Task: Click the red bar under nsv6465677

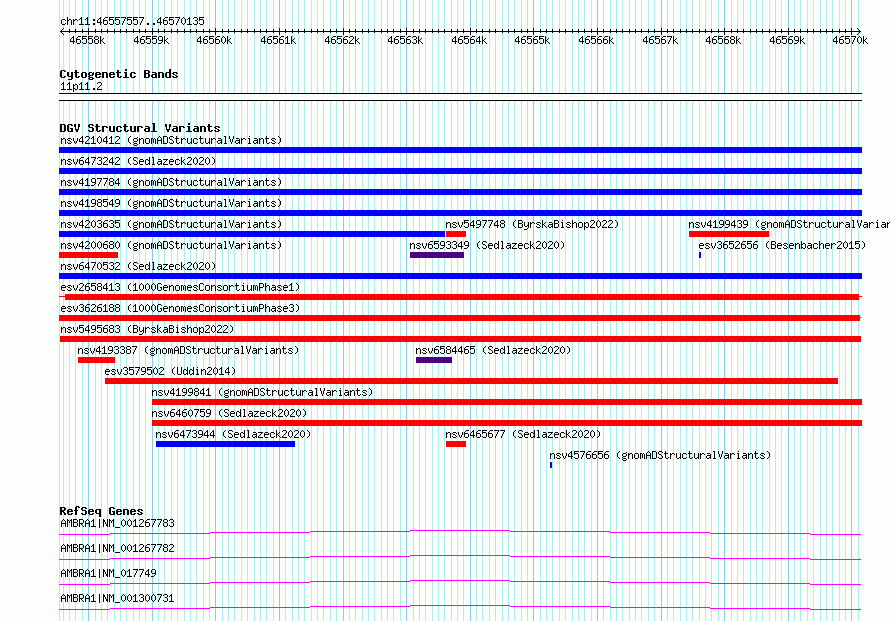Action: point(456,444)
